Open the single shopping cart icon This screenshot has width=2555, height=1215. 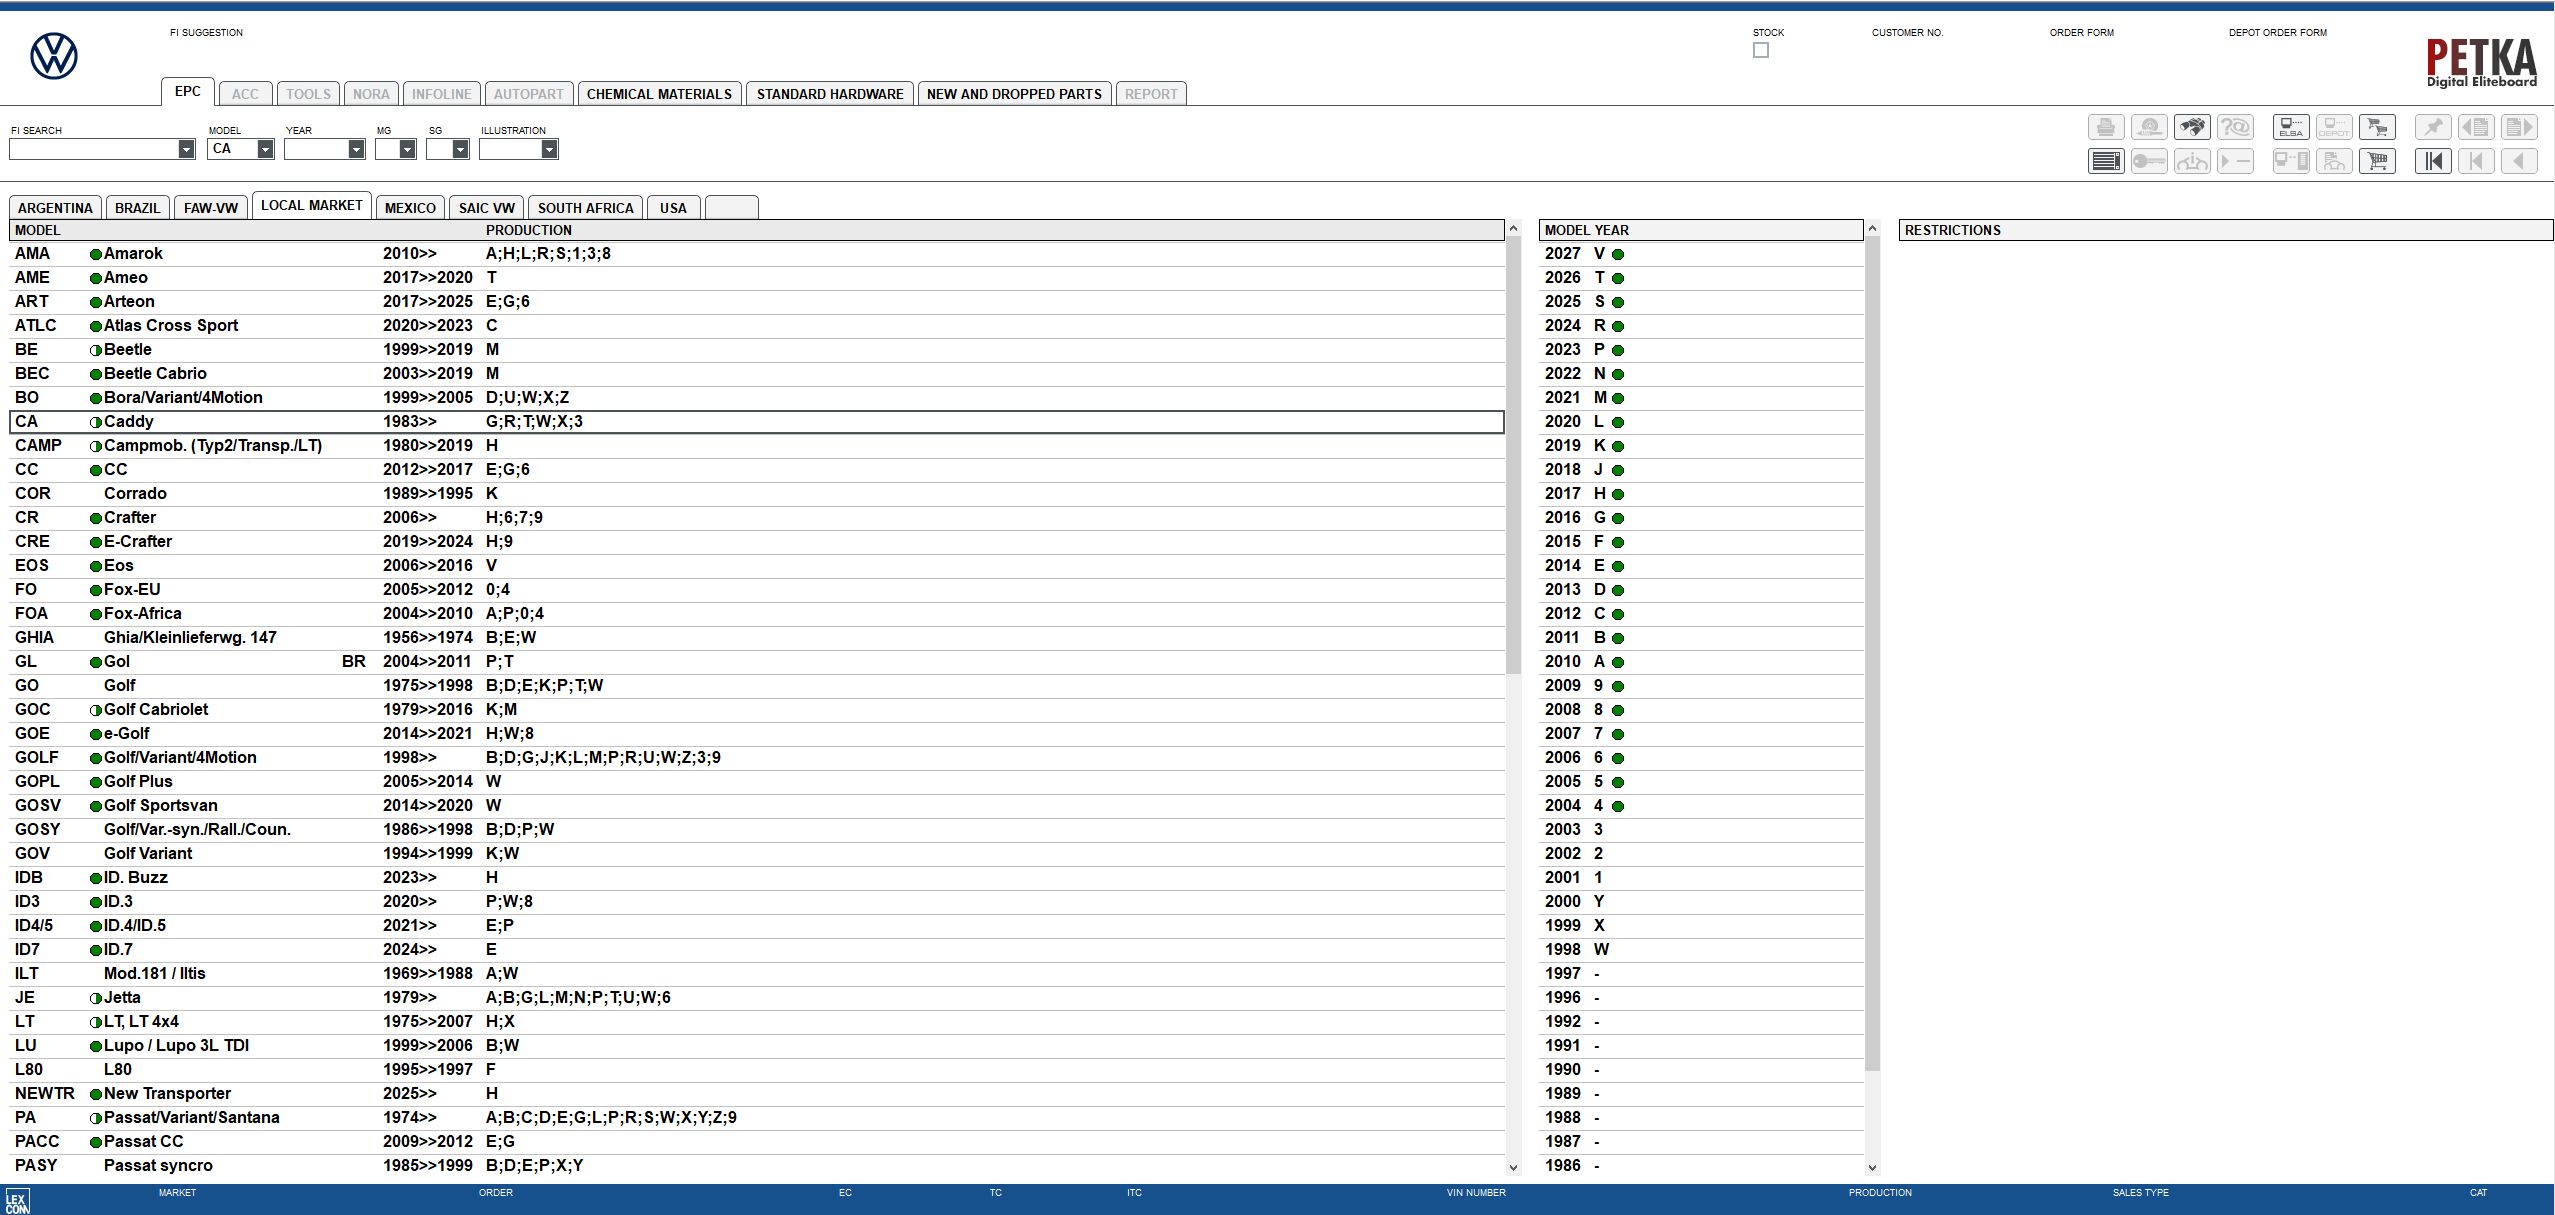click(2377, 161)
